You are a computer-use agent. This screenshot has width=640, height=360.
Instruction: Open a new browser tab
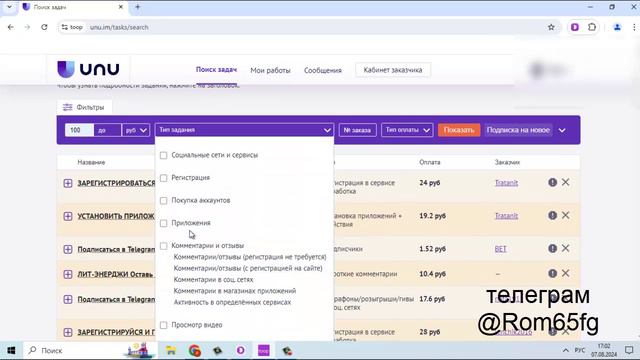point(138,7)
